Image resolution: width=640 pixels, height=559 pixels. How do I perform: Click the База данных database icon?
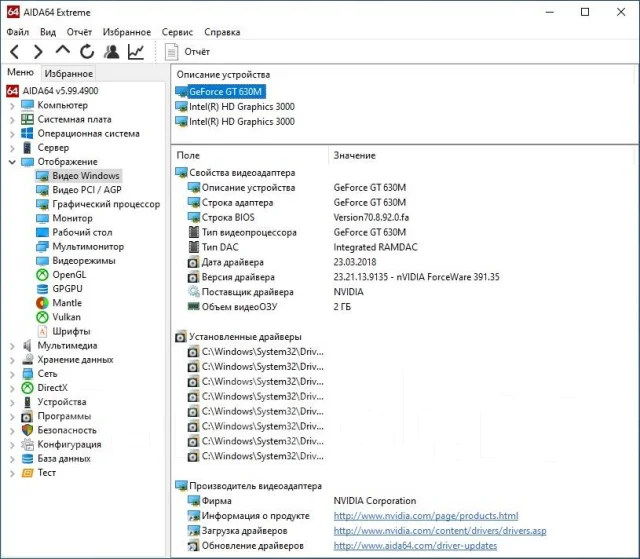coord(27,459)
